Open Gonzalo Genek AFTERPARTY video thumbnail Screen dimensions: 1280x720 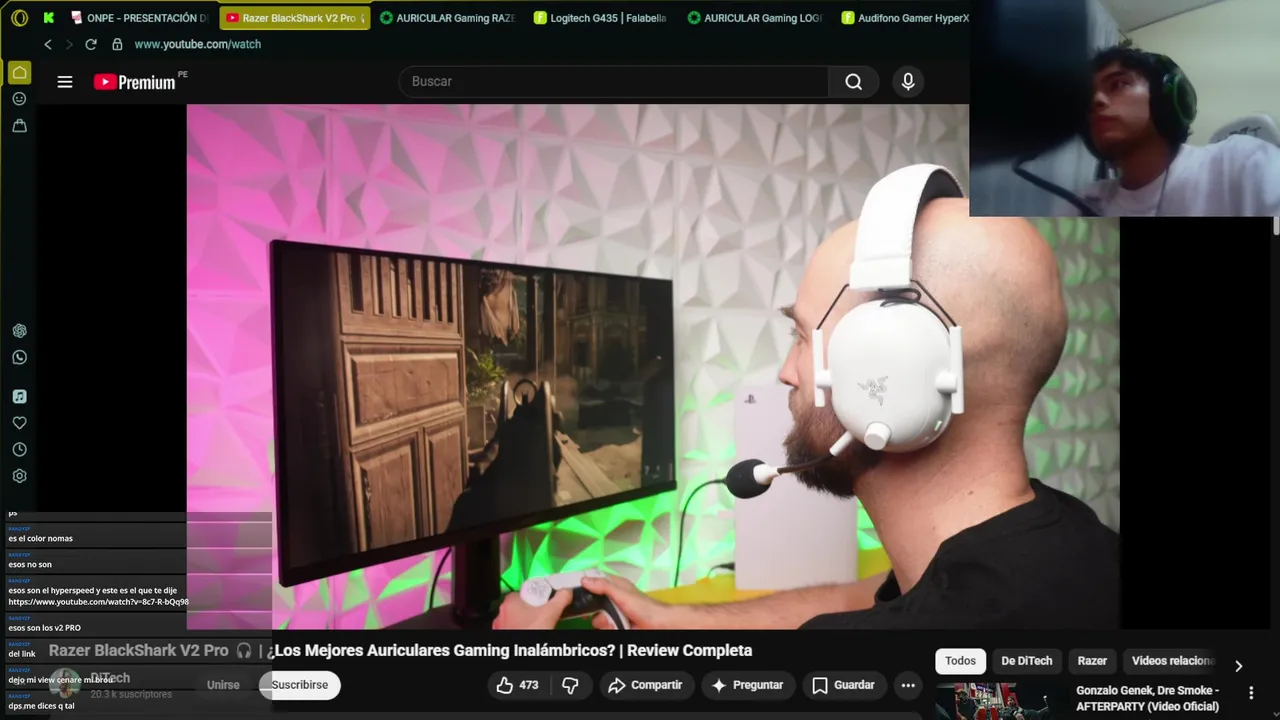(x=992, y=701)
